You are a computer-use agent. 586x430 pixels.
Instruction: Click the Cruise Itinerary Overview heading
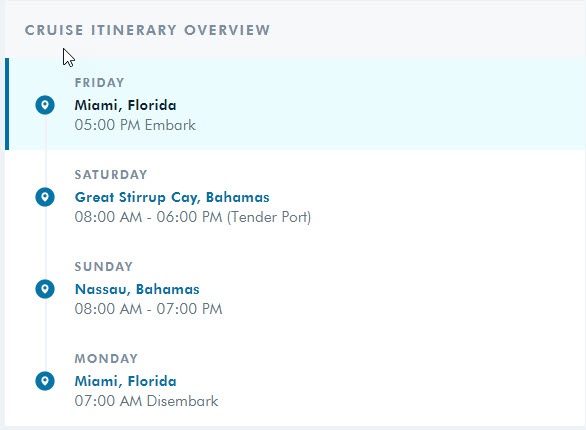tap(147, 30)
